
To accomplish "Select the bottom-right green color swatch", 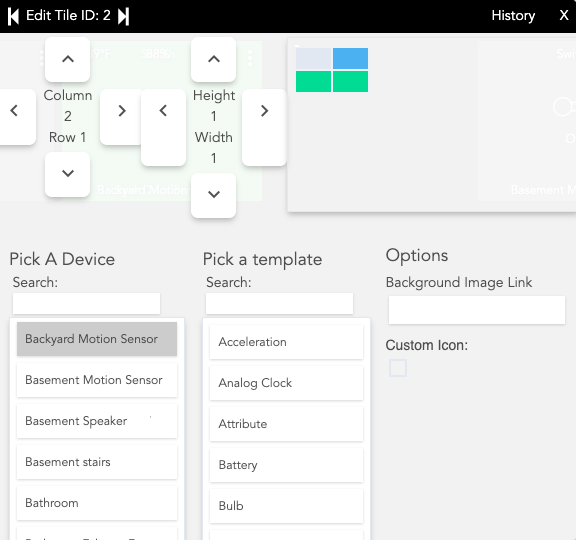I will [350, 81].
